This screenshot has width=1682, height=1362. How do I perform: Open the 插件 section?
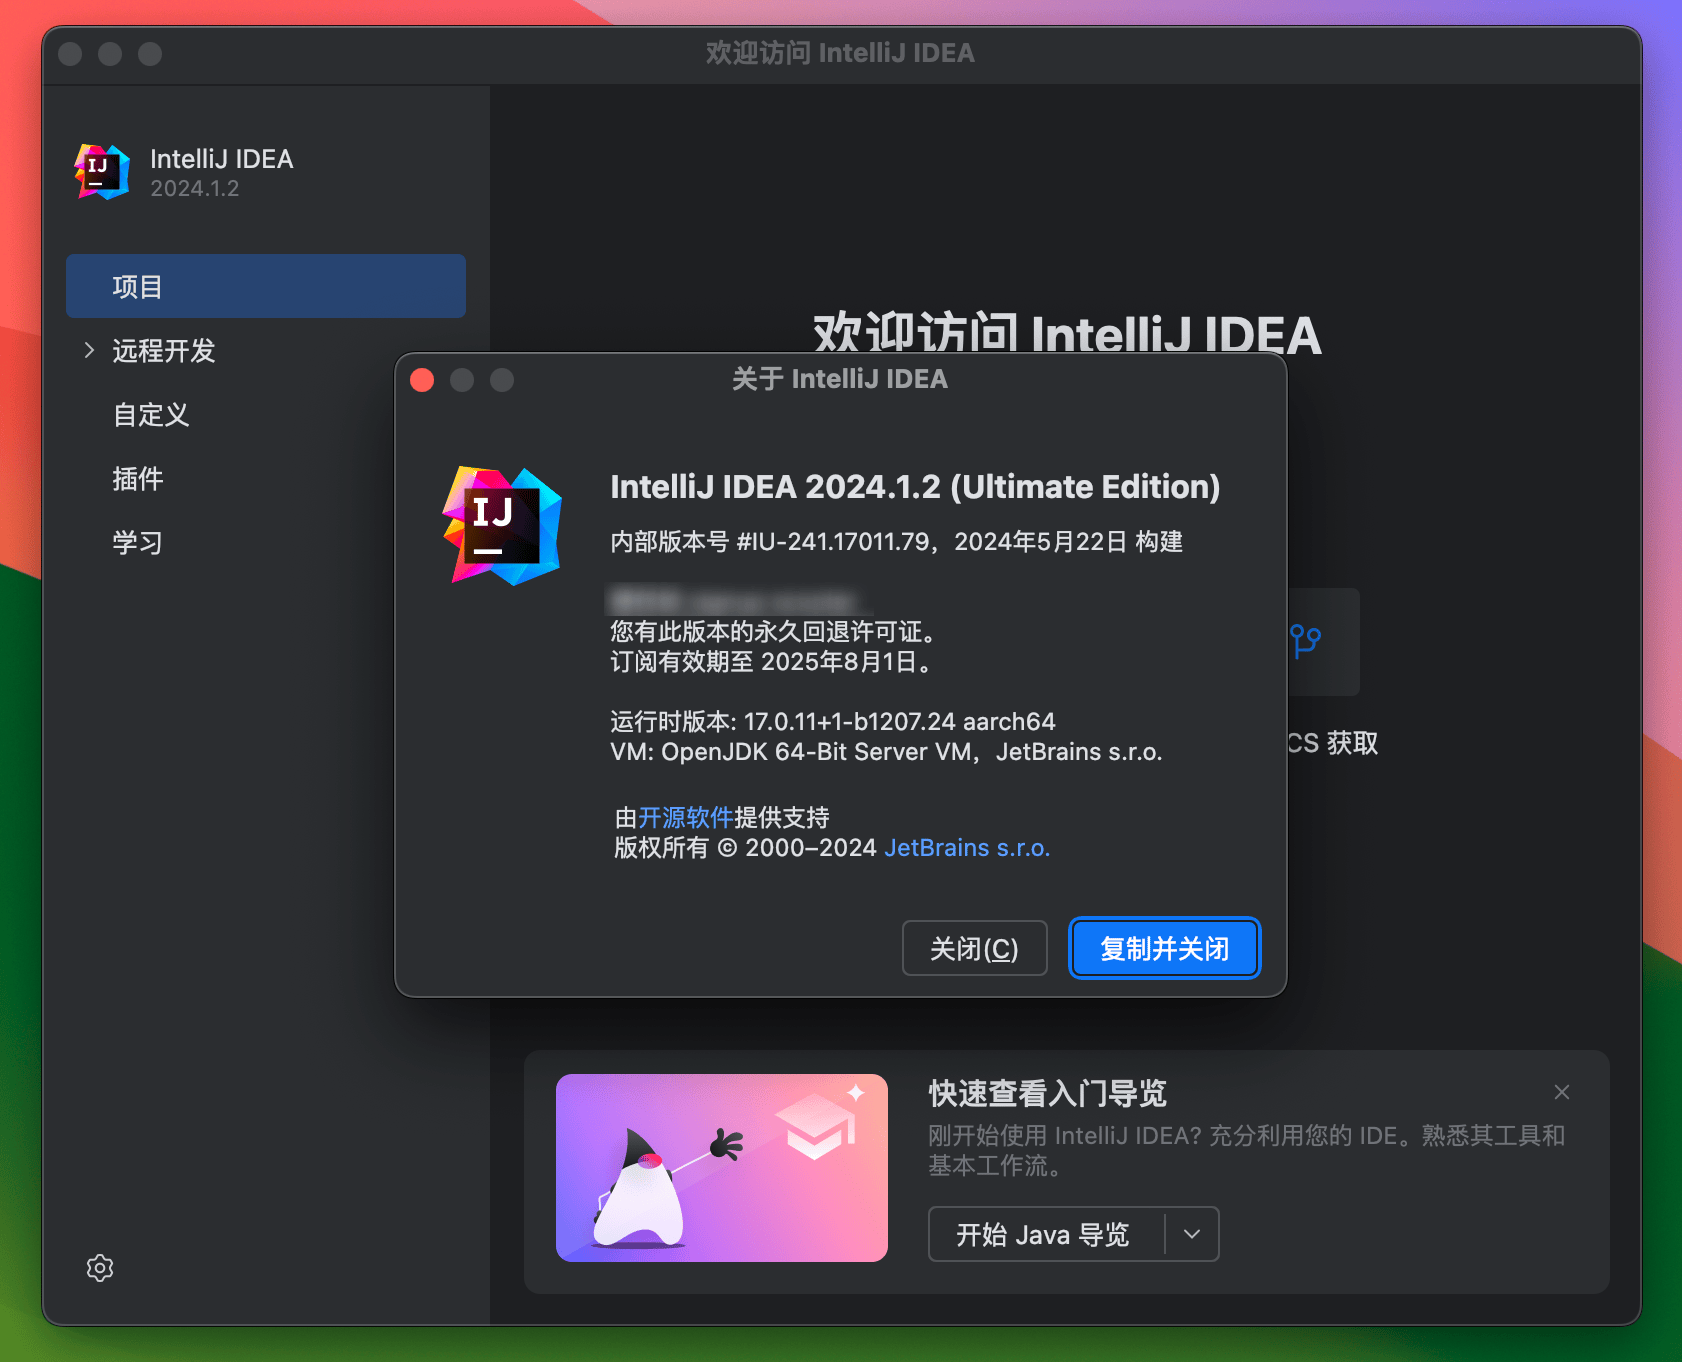(138, 479)
